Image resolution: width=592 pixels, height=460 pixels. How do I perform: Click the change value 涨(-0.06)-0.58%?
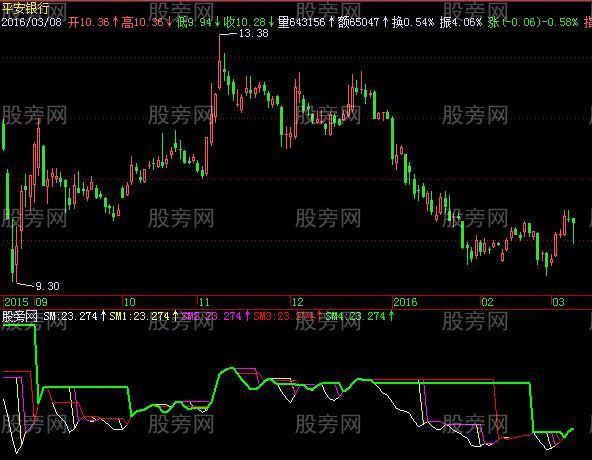pos(532,22)
